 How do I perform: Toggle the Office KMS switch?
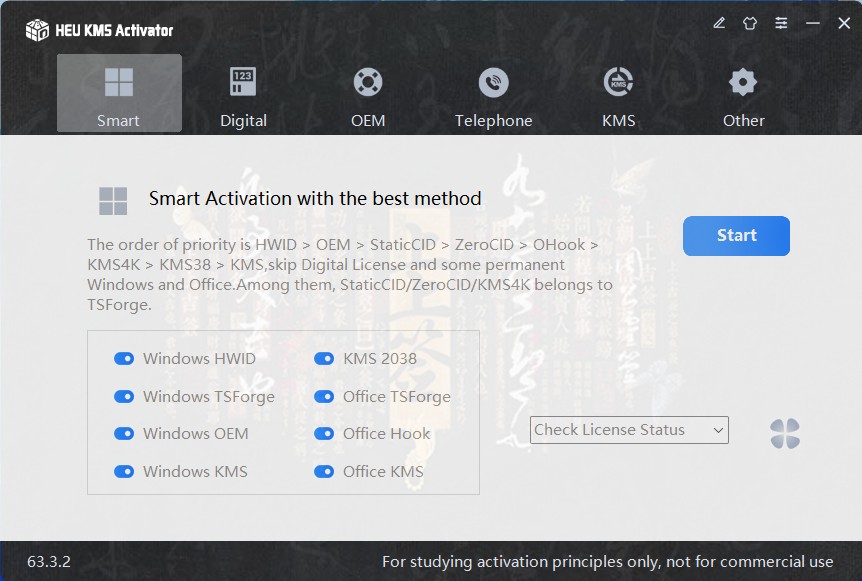tap(324, 472)
